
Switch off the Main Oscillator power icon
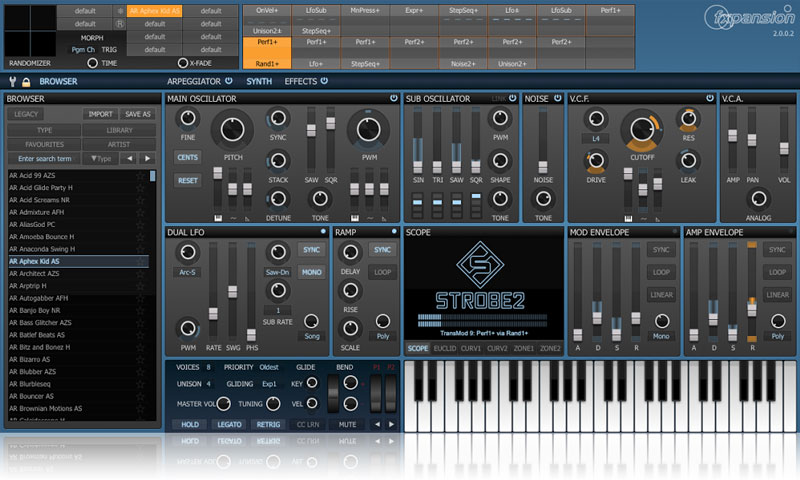pos(394,99)
